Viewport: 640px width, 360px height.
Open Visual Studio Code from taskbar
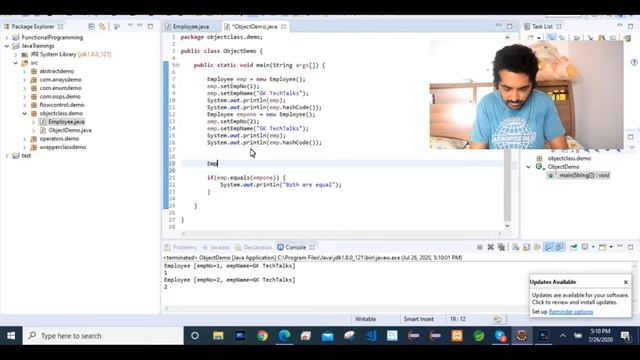pos(371,336)
